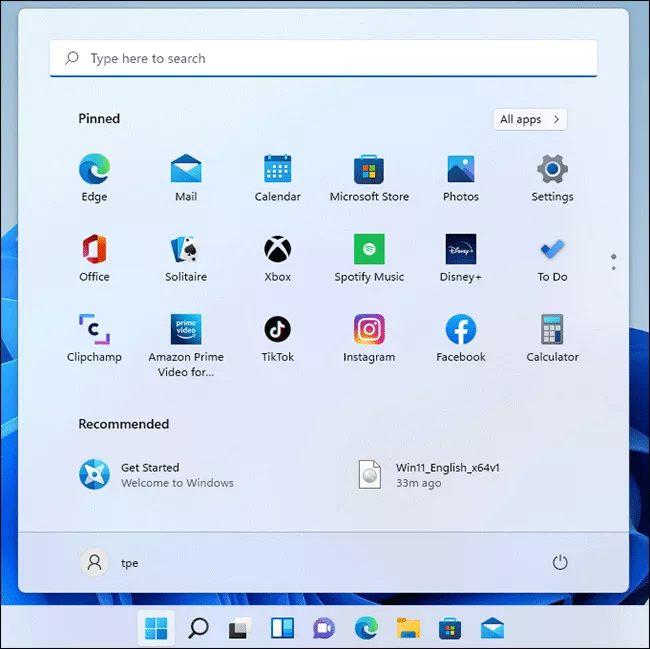Launch the TikTok app

coord(277,338)
